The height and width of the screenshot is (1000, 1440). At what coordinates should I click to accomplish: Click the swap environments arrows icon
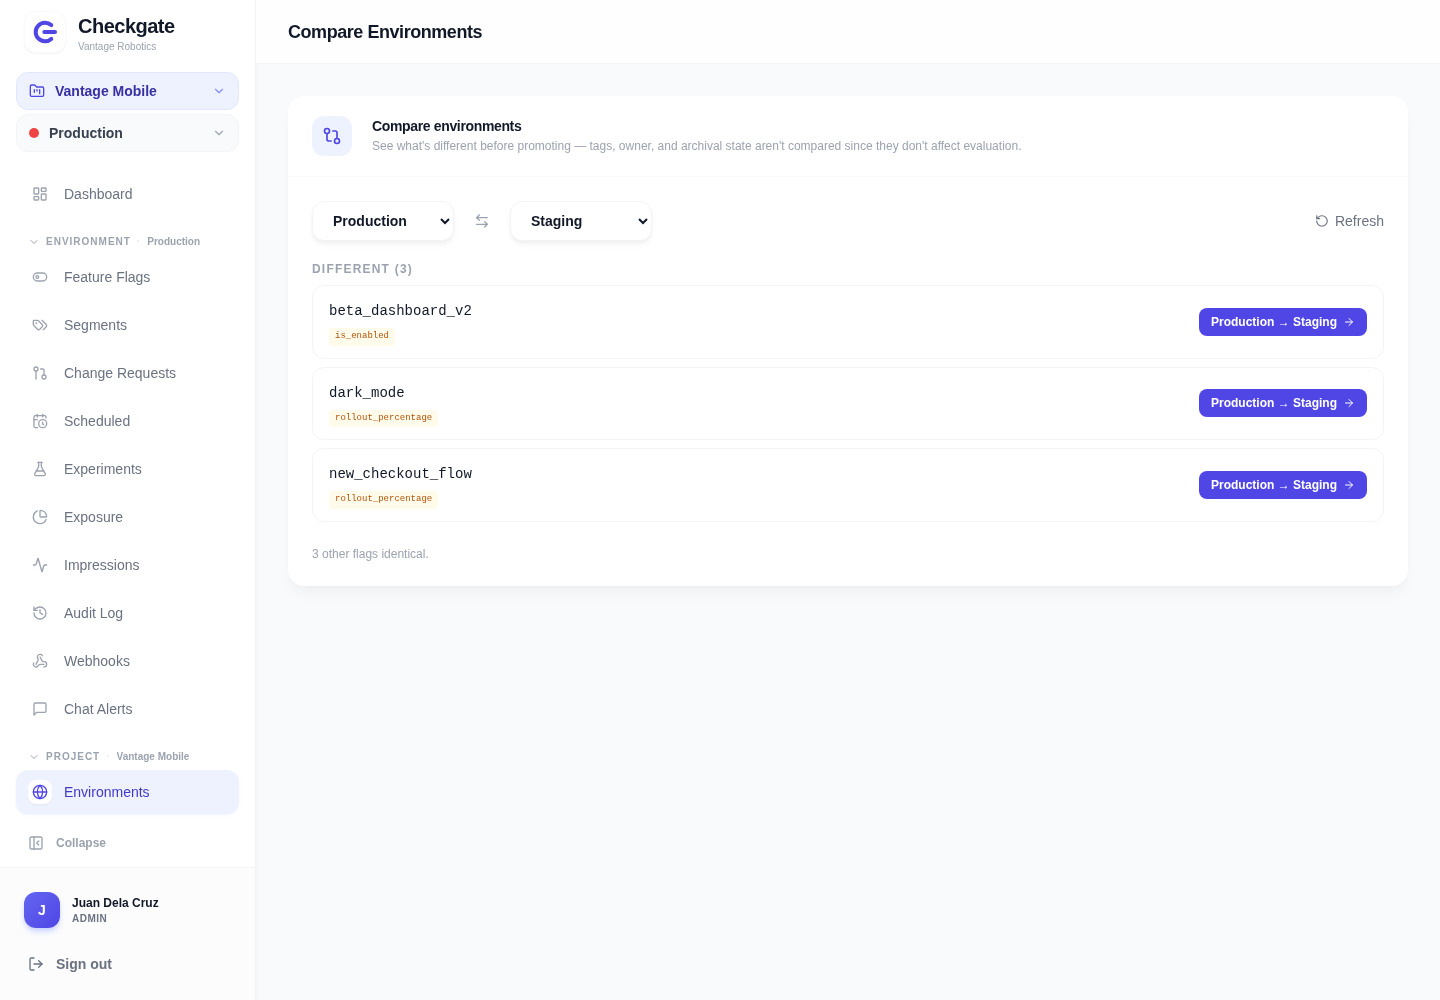tap(482, 221)
